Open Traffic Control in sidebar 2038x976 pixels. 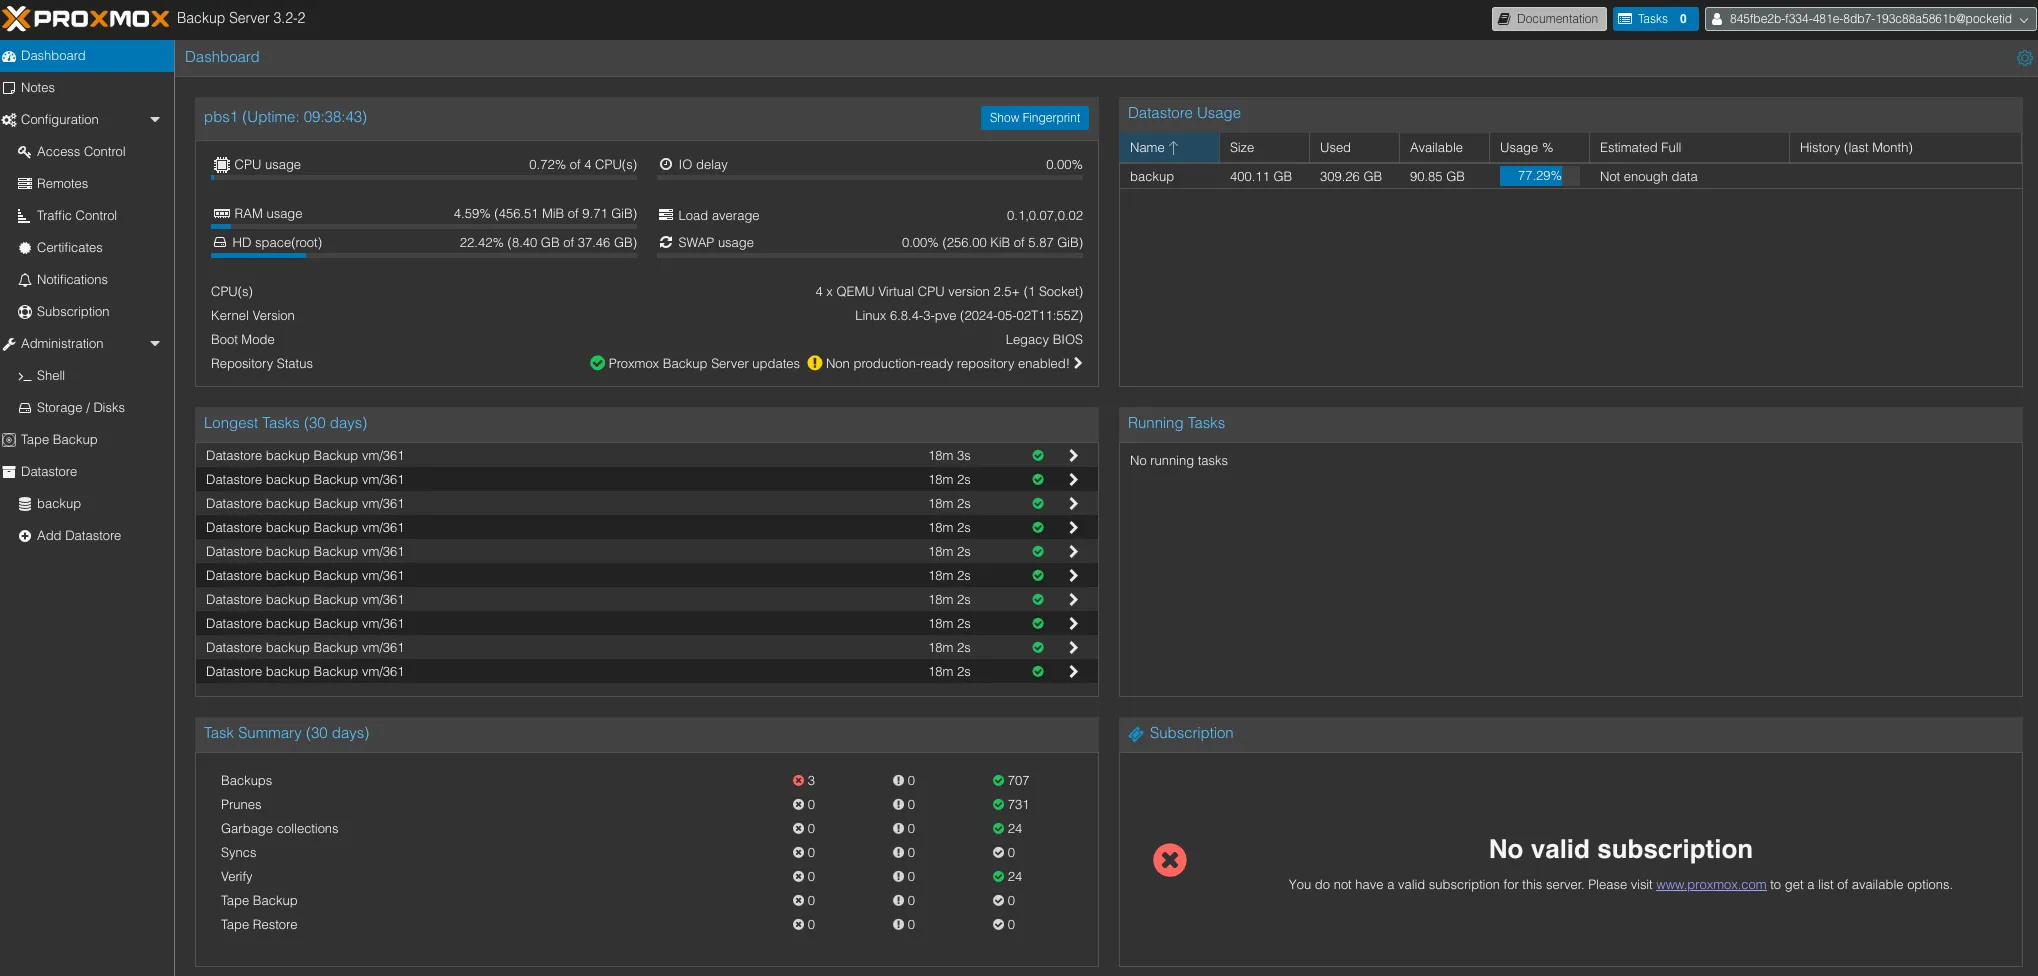[76, 216]
